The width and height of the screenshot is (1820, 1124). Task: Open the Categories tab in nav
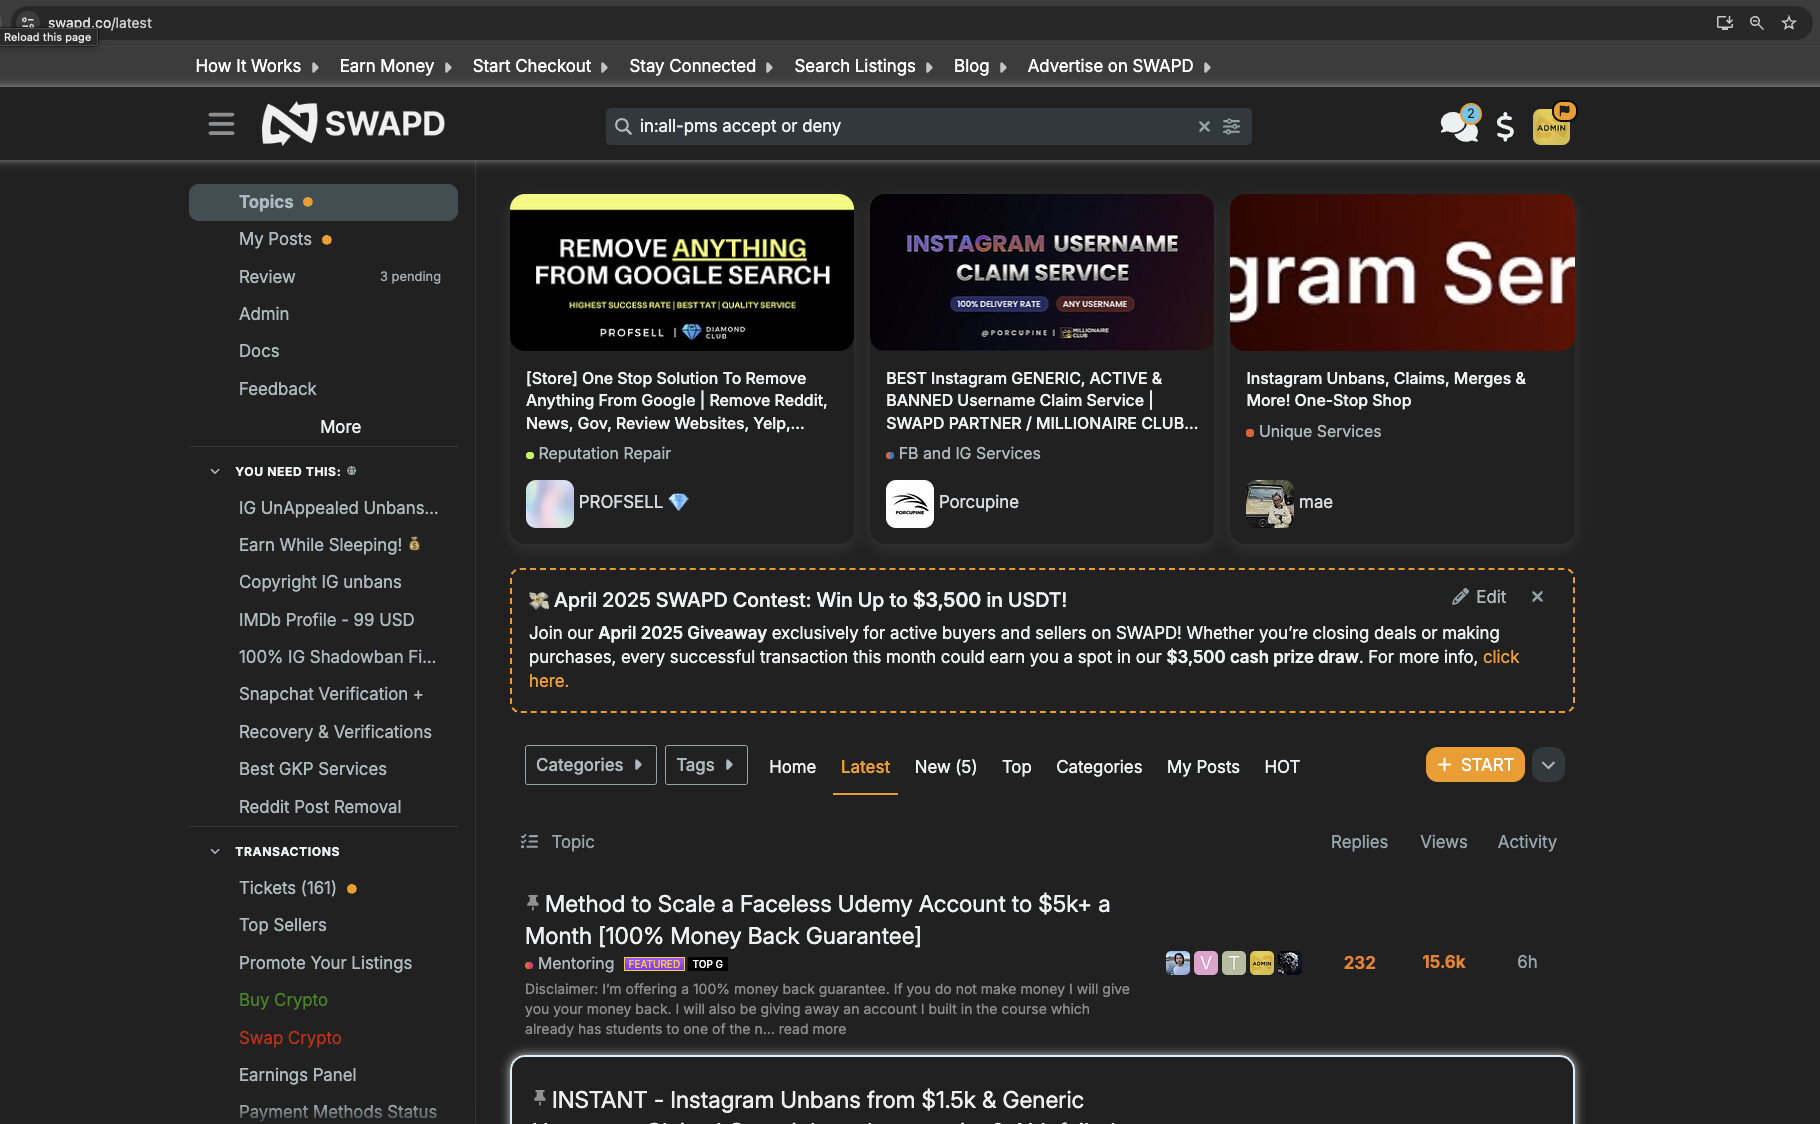pos(1099,767)
